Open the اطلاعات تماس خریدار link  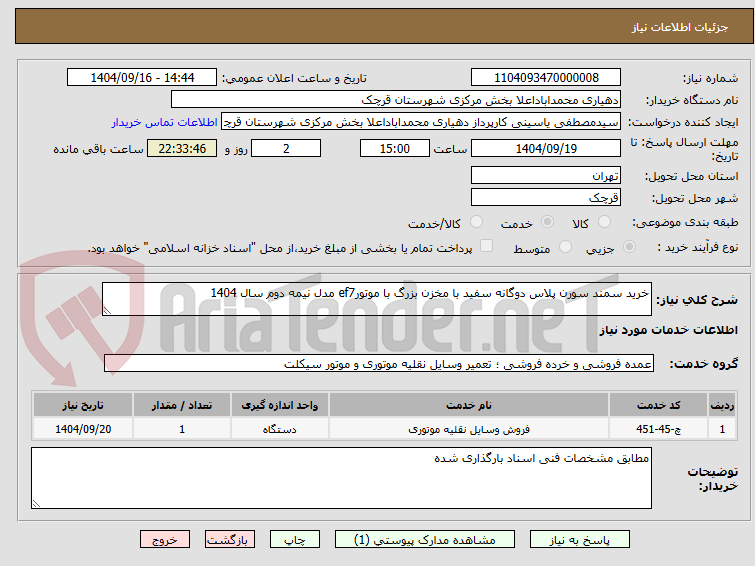tap(165, 122)
